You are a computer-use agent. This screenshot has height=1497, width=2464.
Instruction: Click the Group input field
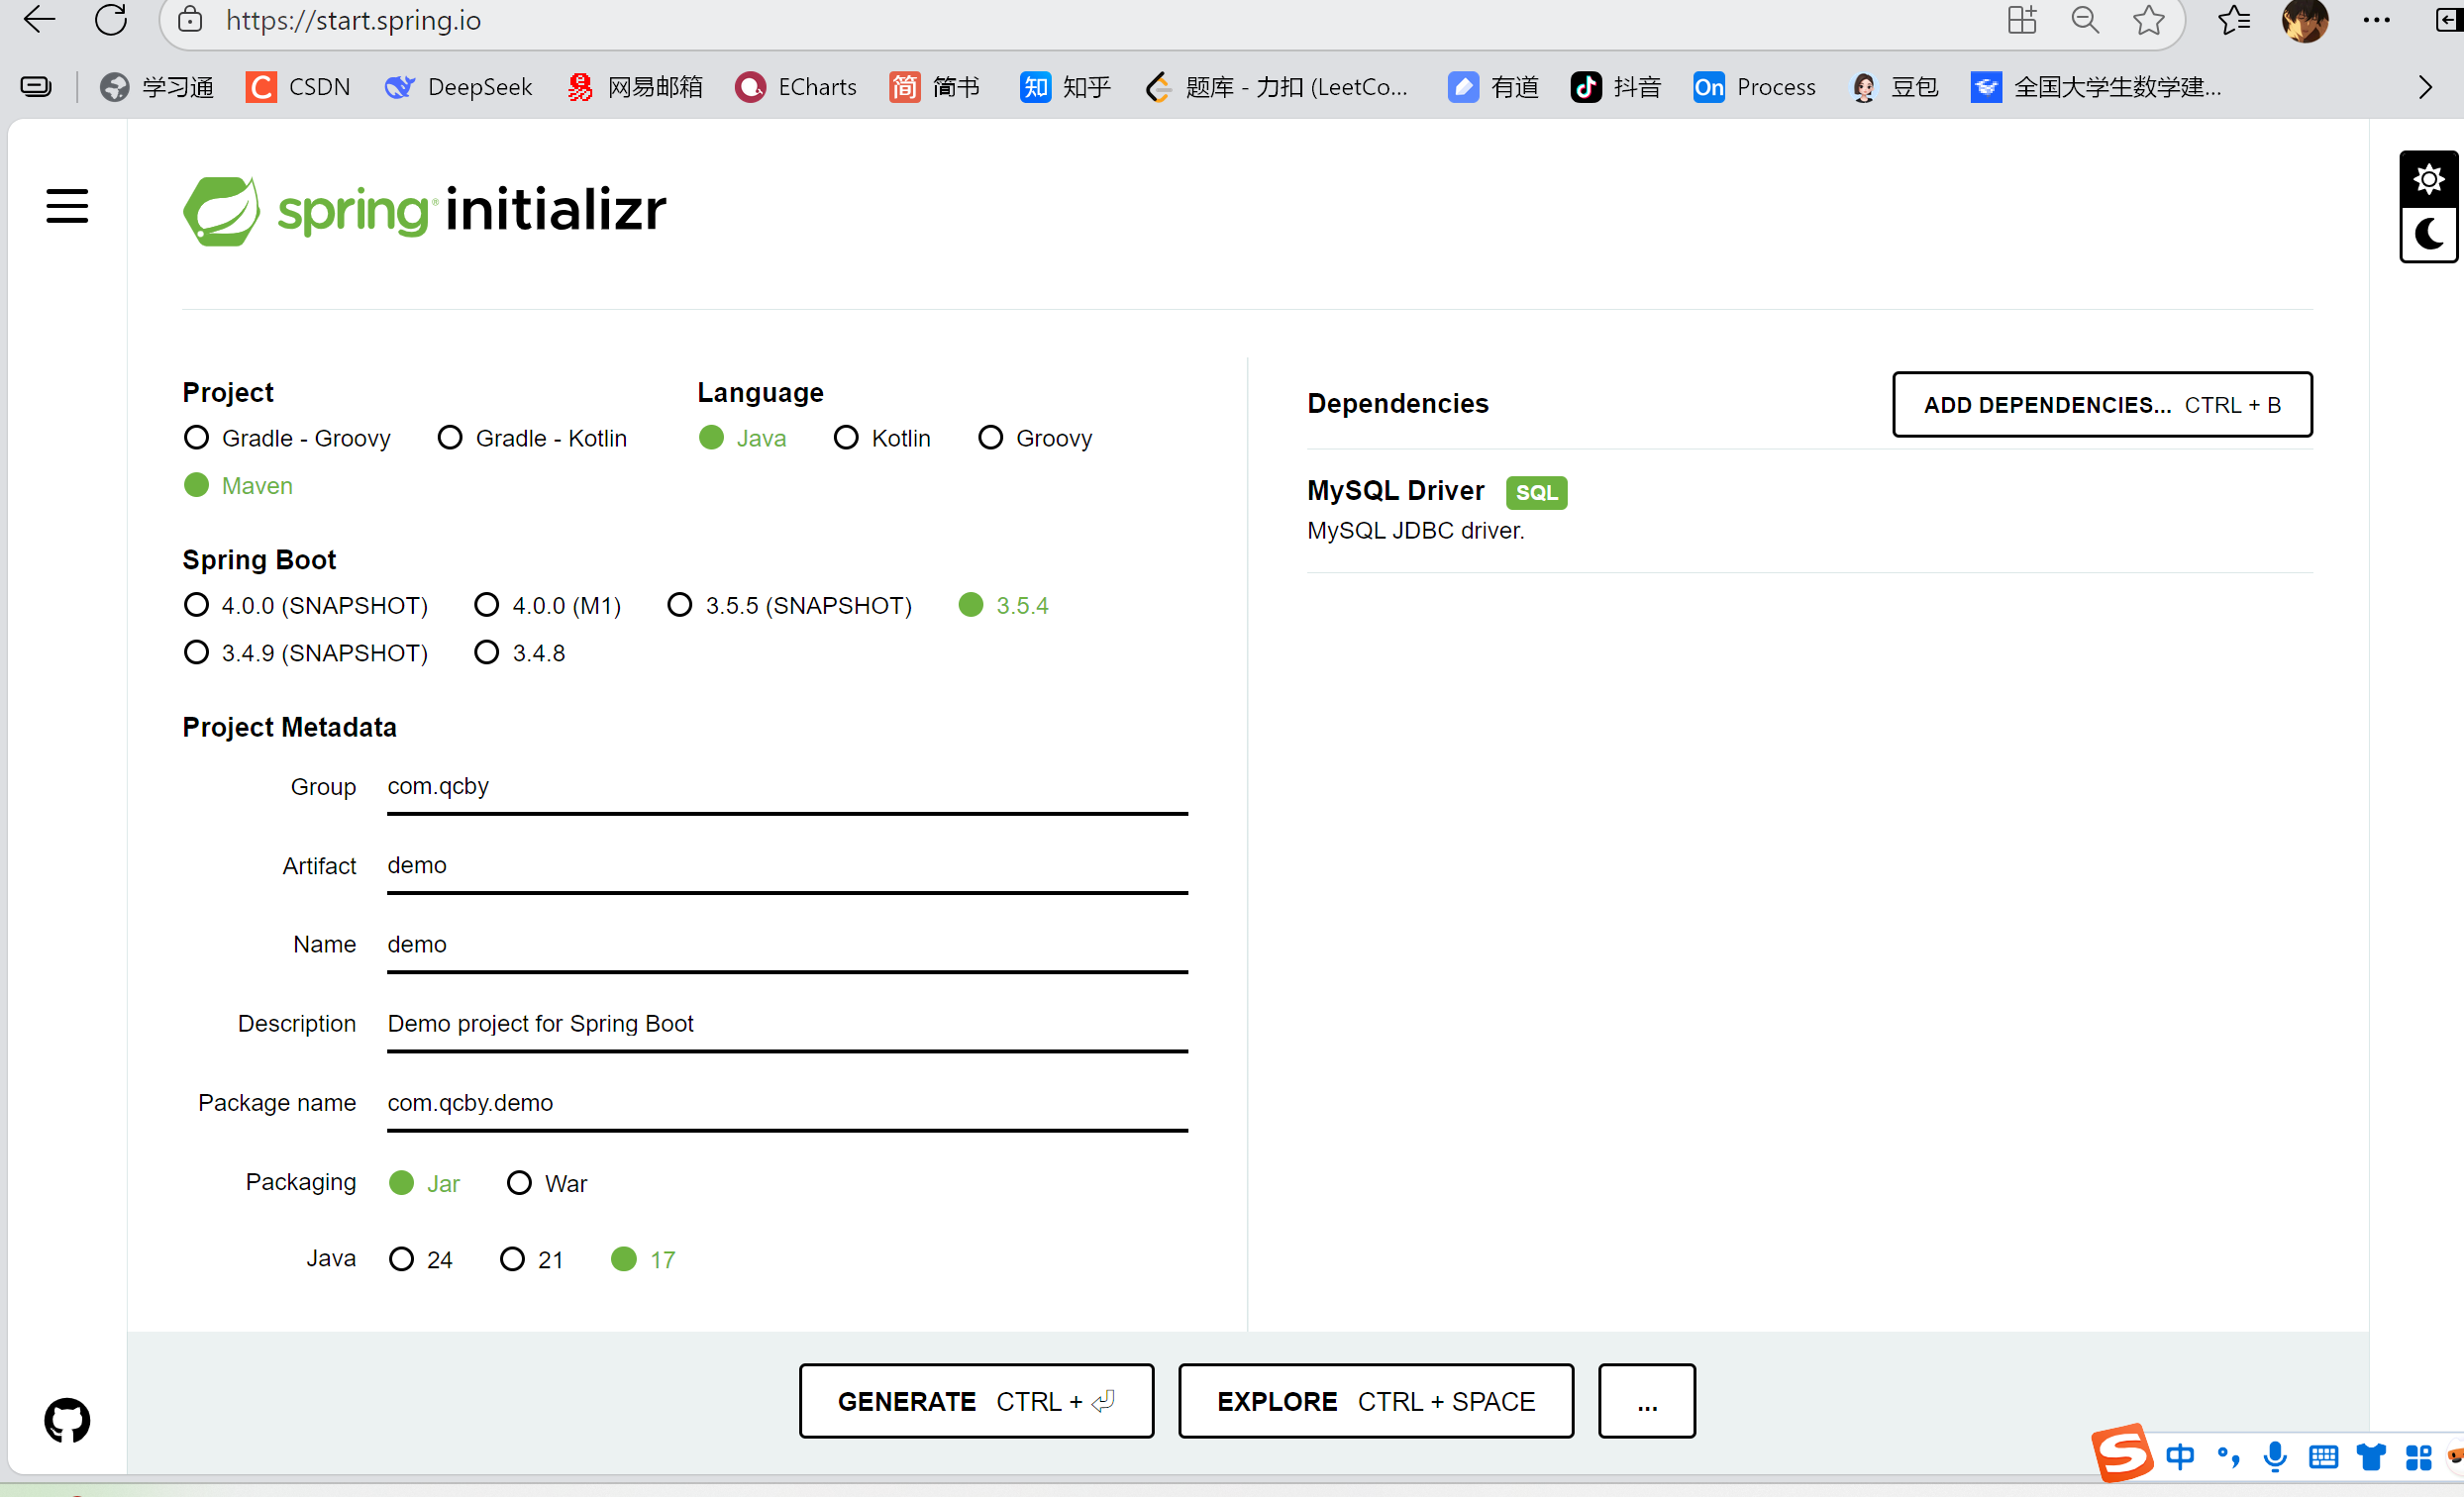click(787, 787)
